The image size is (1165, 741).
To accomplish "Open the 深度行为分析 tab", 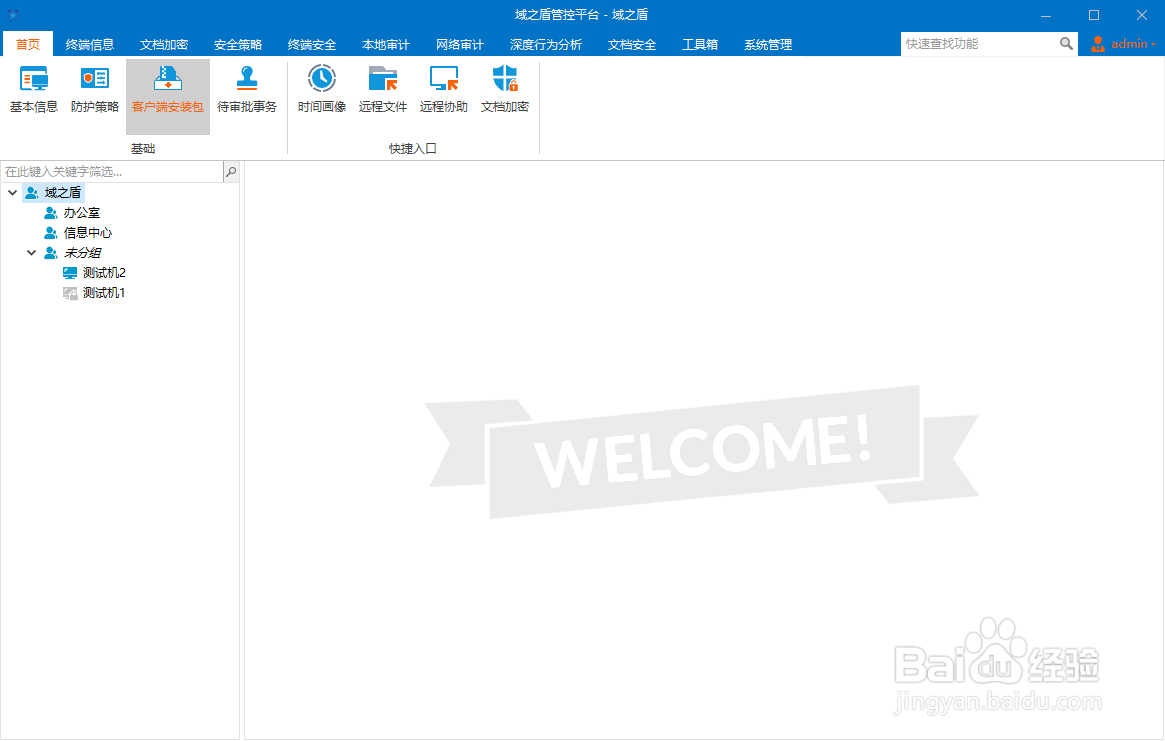I will click(546, 45).
